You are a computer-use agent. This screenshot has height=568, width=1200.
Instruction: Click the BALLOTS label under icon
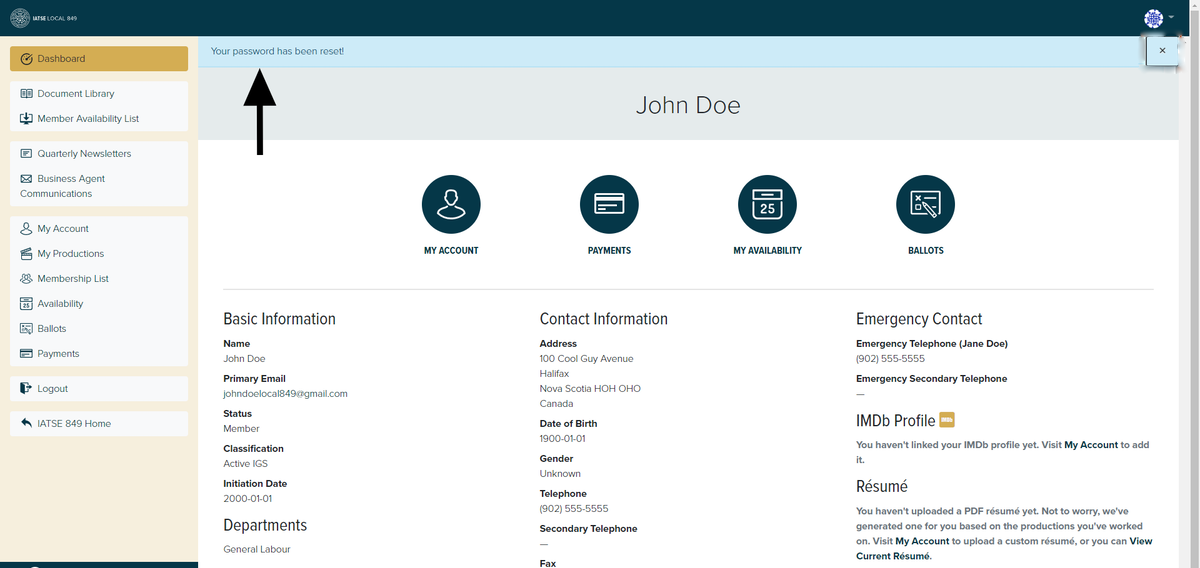click(925, 251)
